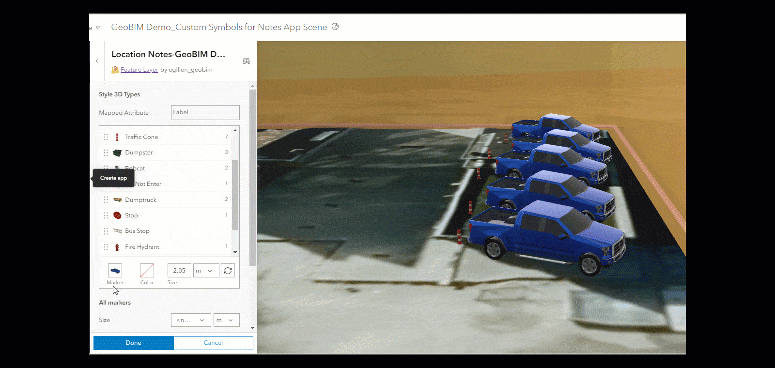Click the style panel scrollbar thumb

click(x=253, y=178)
